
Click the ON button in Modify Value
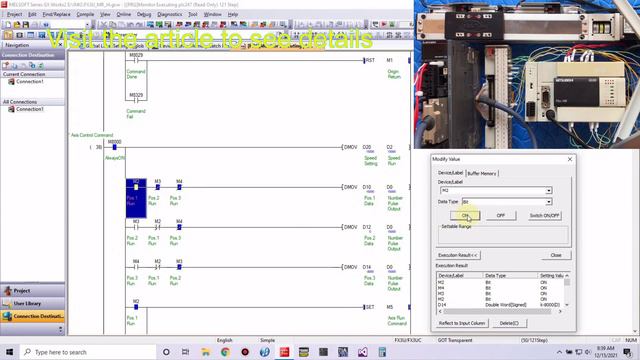[465, 216]
